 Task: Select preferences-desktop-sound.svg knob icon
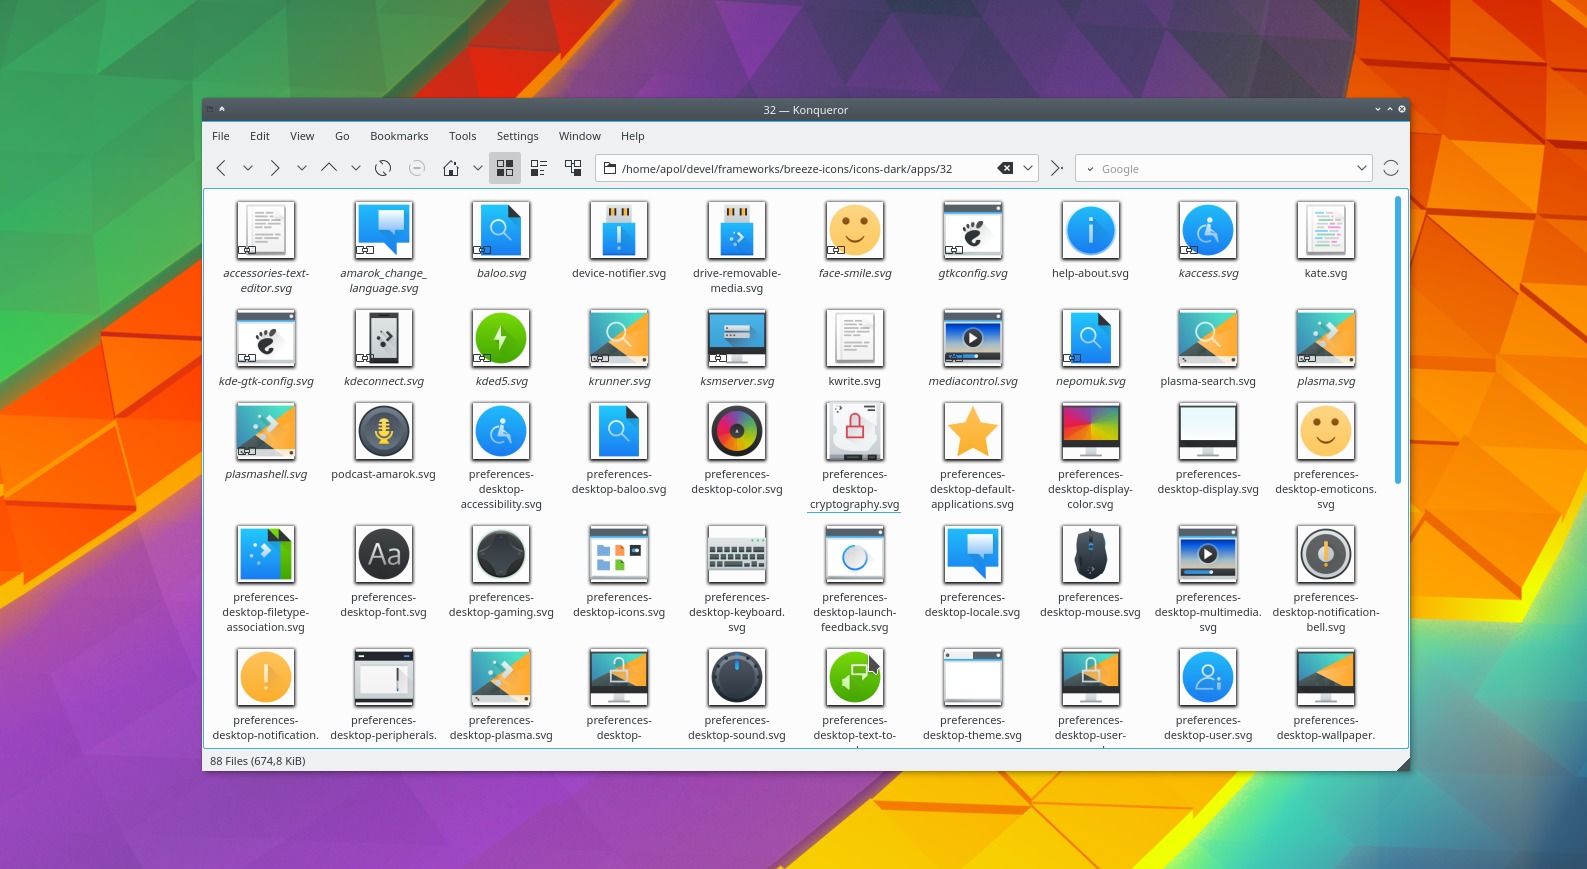pyautogui.click(x=737, y=676)
